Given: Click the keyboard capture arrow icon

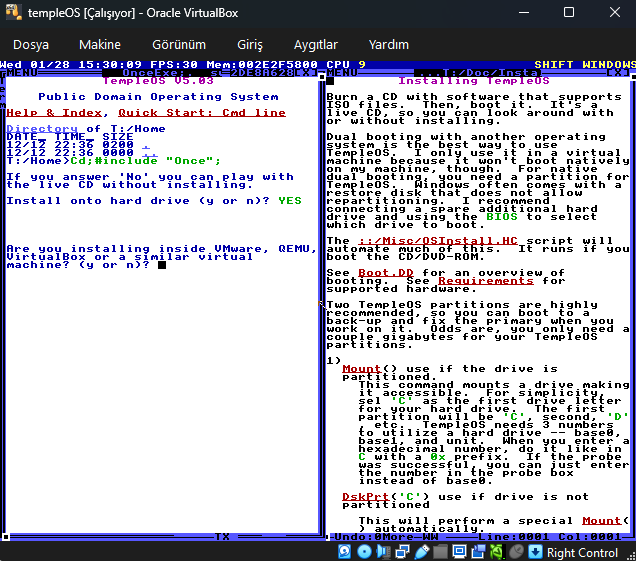Looking at the screenshot, I should [x=535, y=552].
